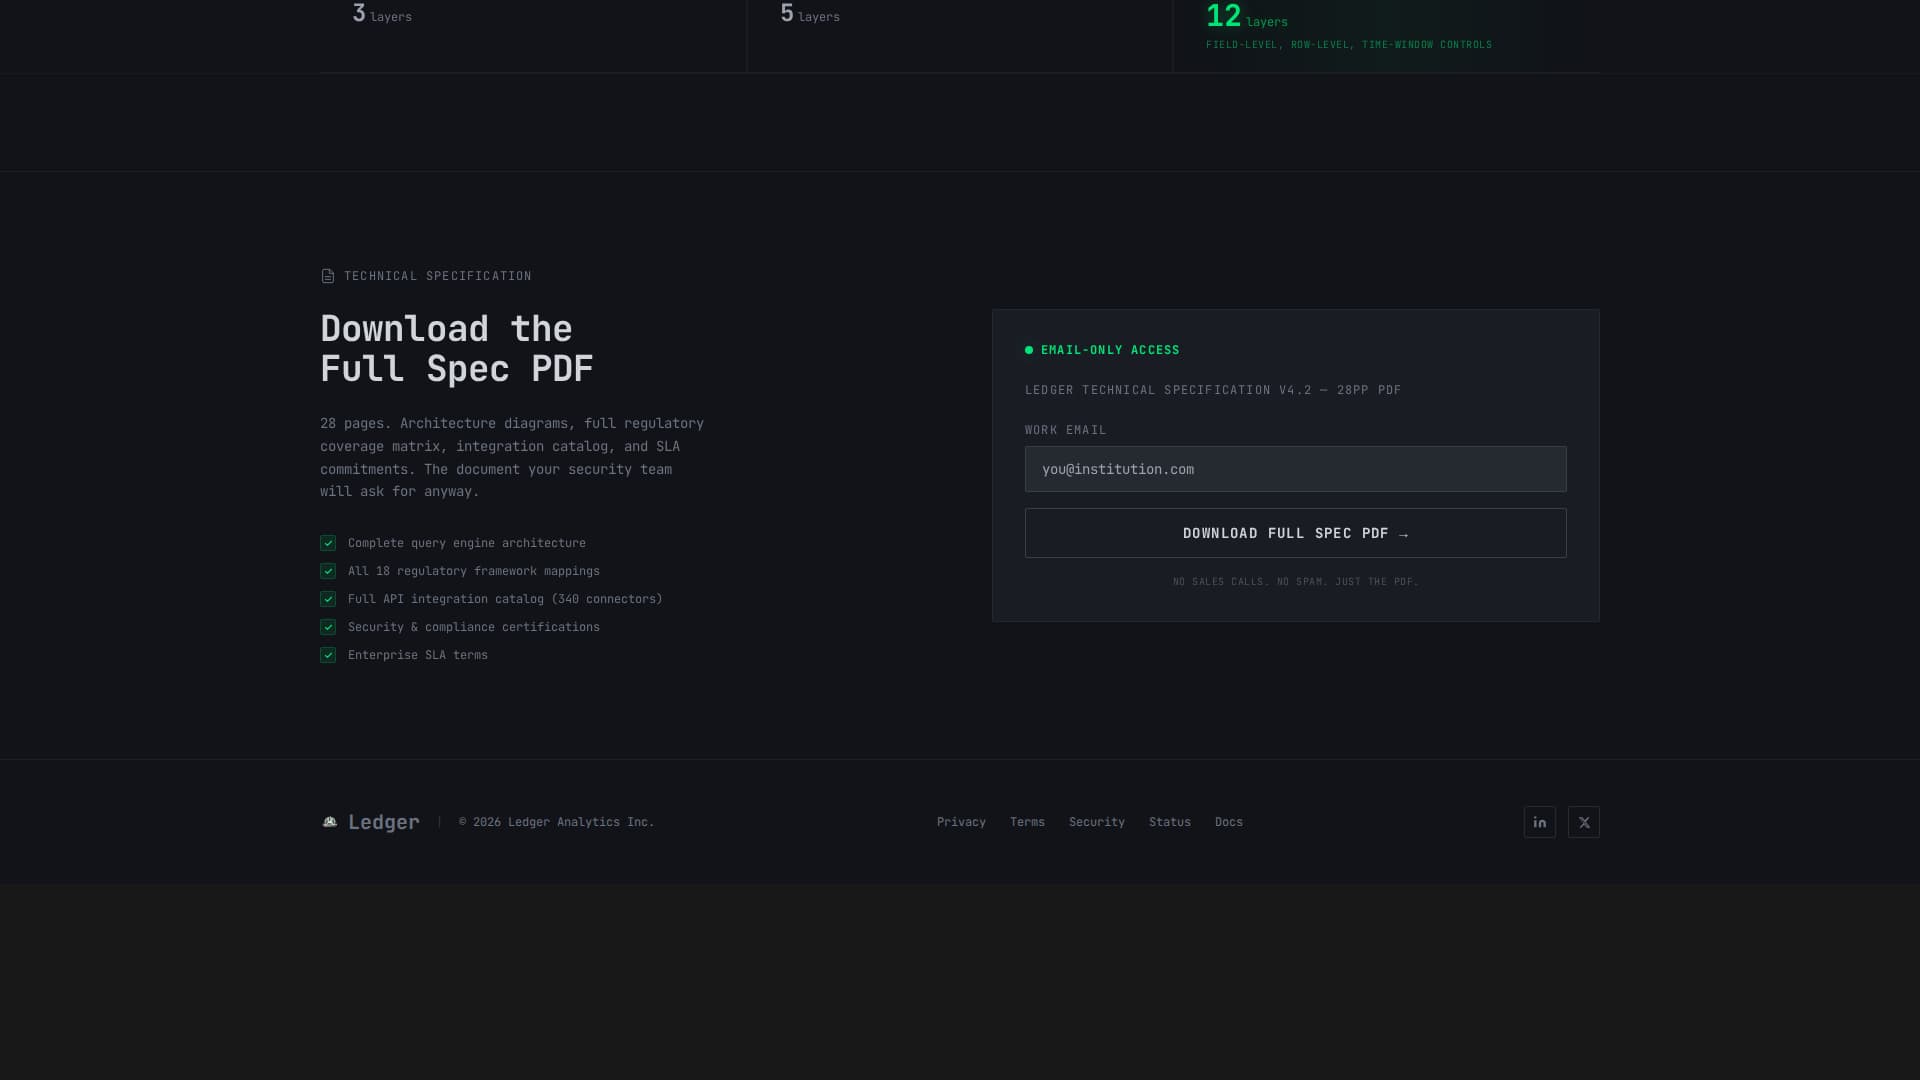Open the Security footer link

pyautogui.click(x=1096, y=822)
